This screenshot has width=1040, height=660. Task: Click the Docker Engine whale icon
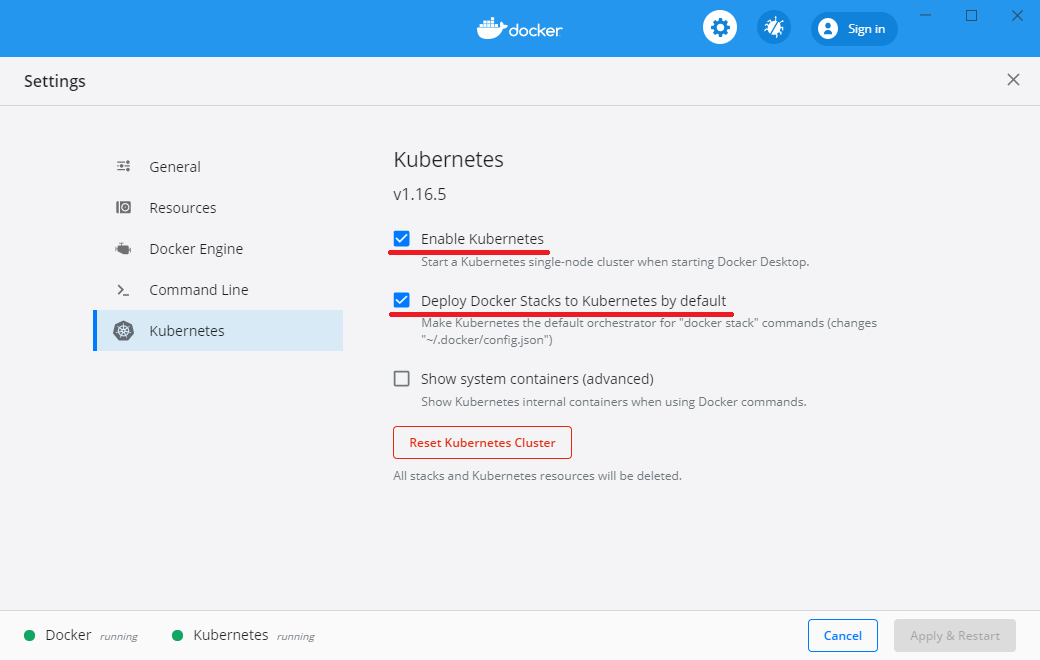click(x=123, y=249)
